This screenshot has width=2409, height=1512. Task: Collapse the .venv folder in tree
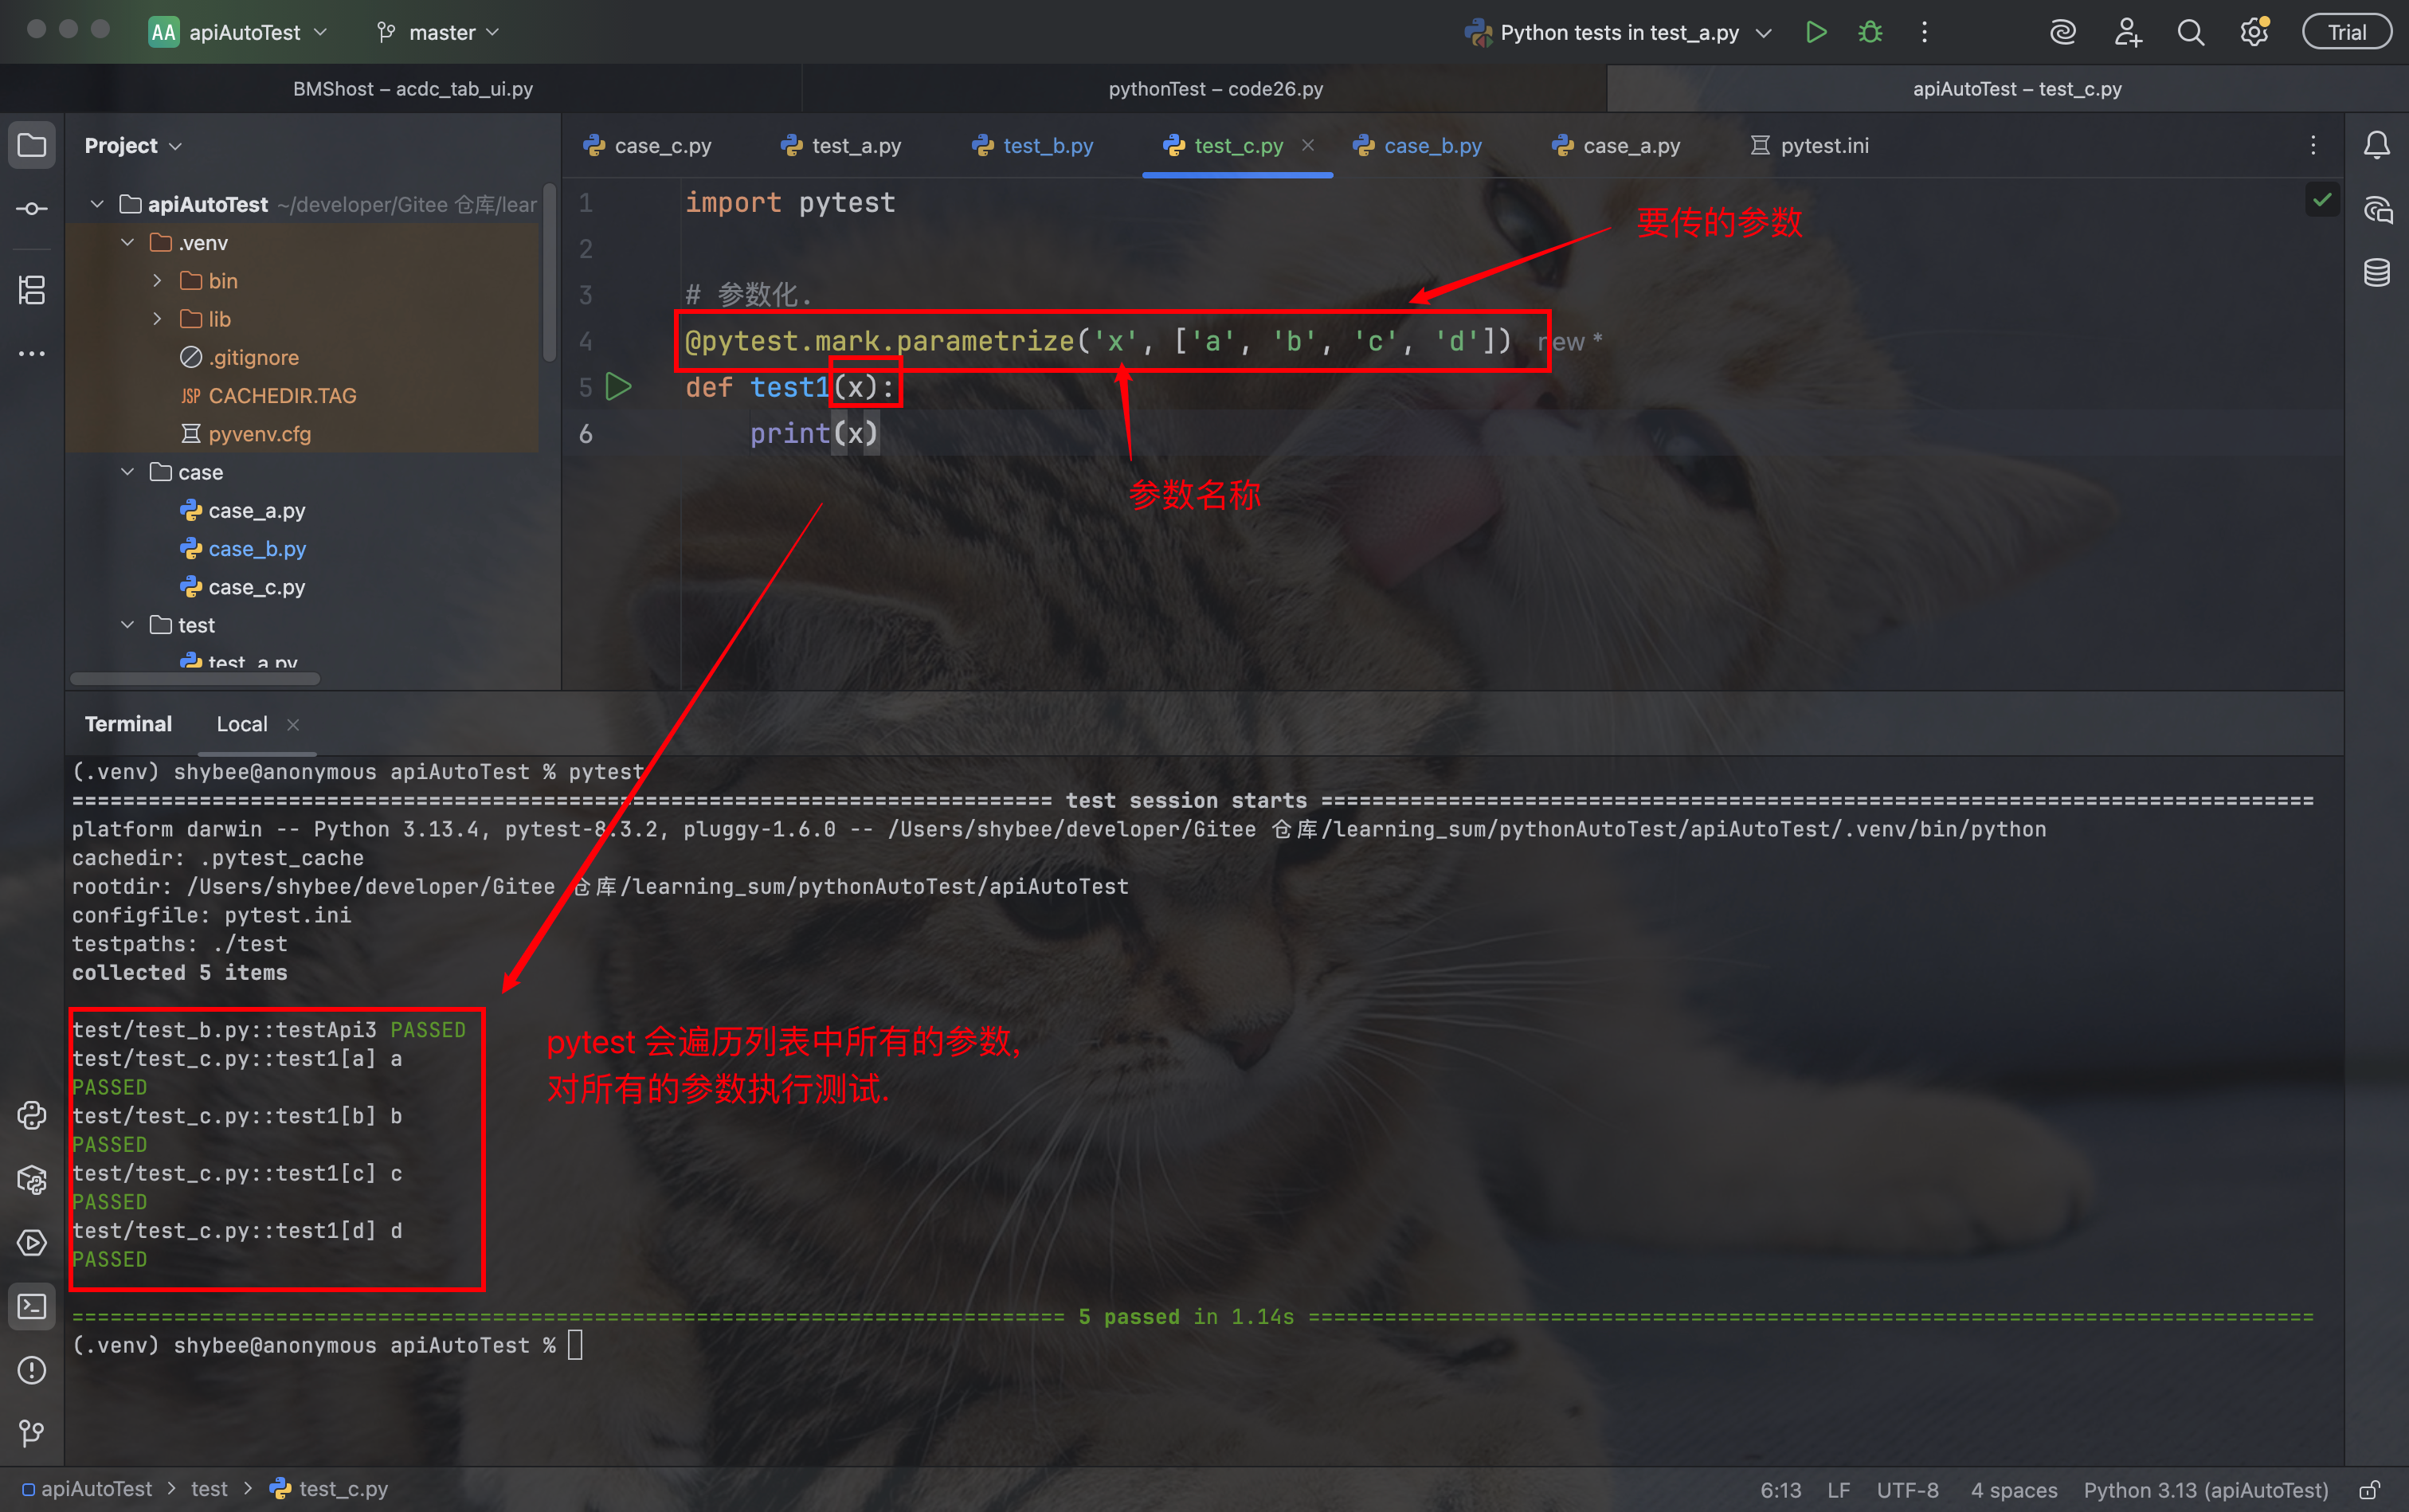[128, 243]
